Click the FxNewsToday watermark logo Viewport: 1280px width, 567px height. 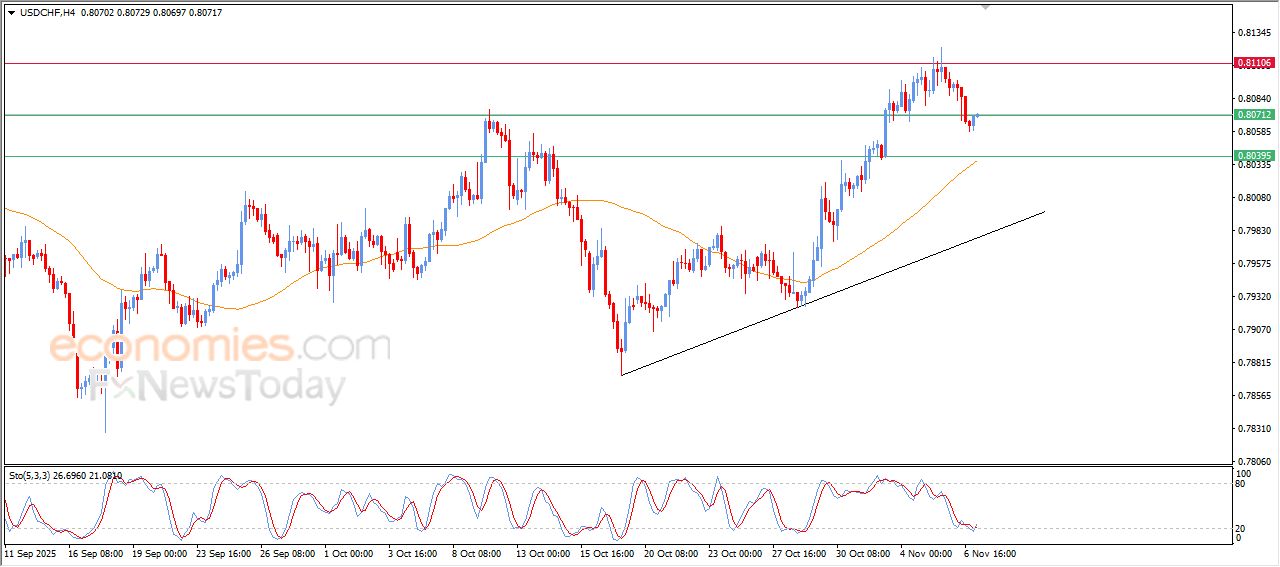click(220, 386)
